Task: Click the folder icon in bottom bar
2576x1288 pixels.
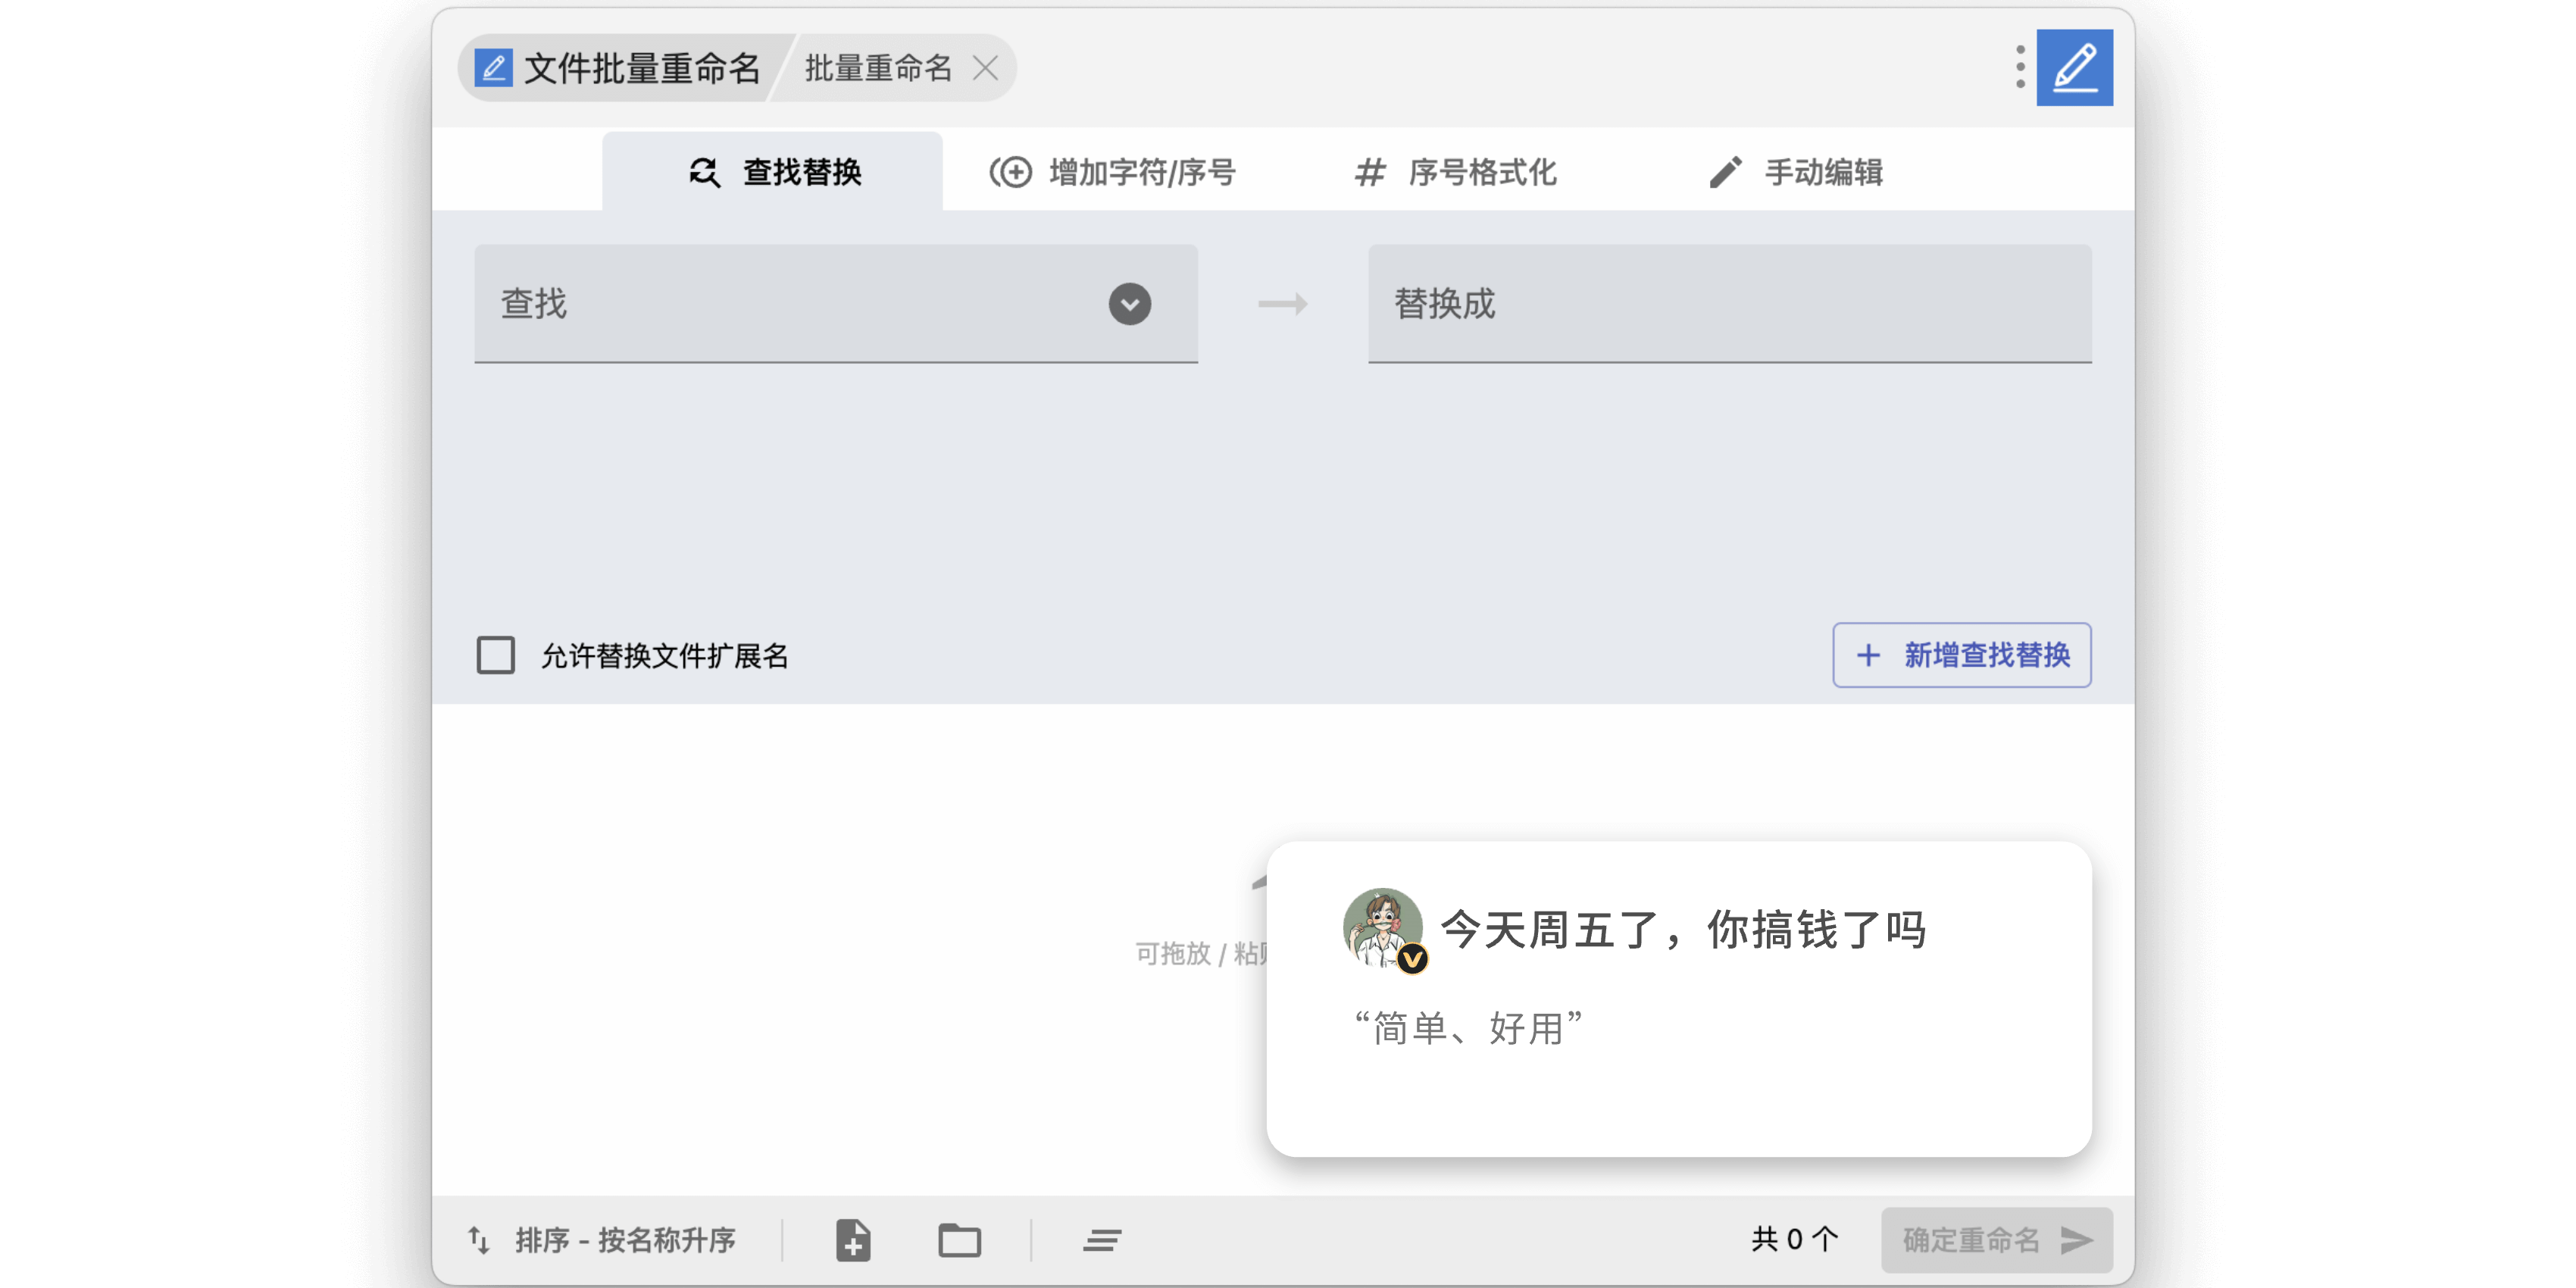Action: point(959,1240)
